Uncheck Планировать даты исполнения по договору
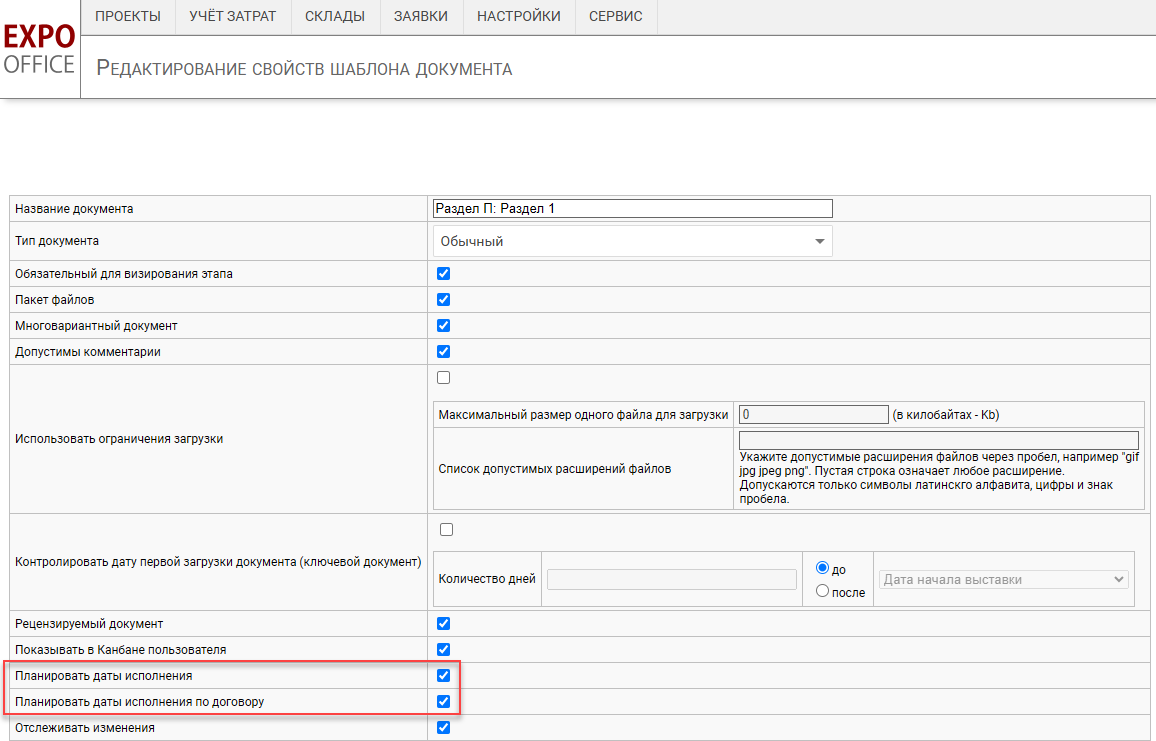 [x=444, y=702]
